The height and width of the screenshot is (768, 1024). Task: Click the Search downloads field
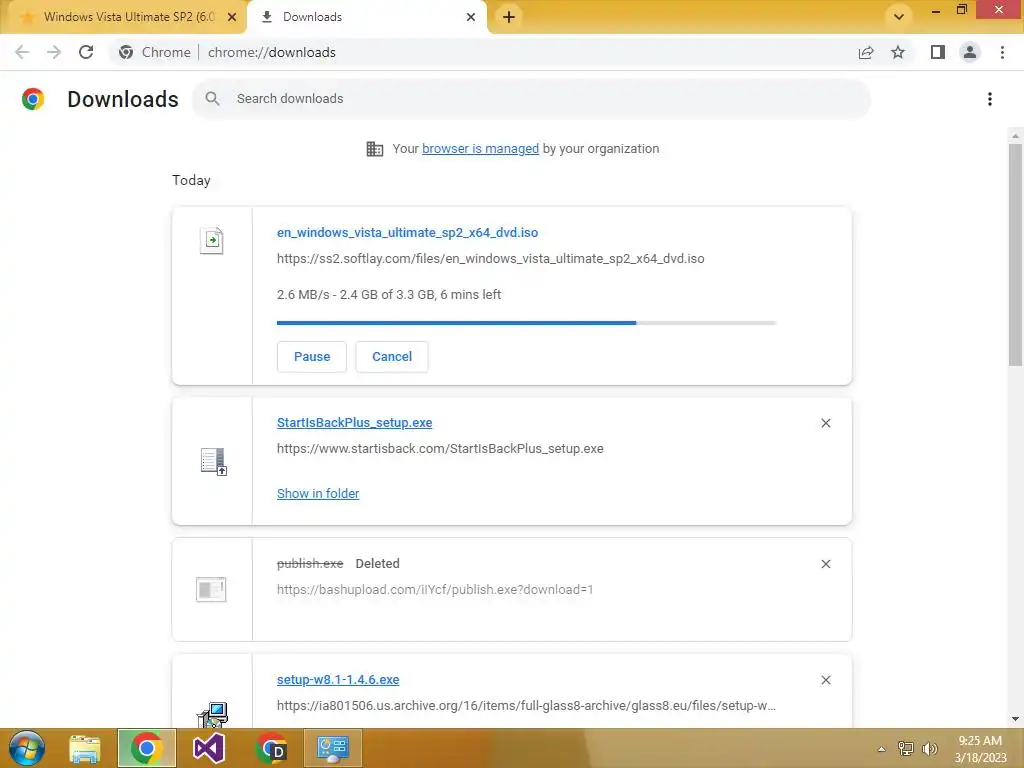[x=532, y=99]
